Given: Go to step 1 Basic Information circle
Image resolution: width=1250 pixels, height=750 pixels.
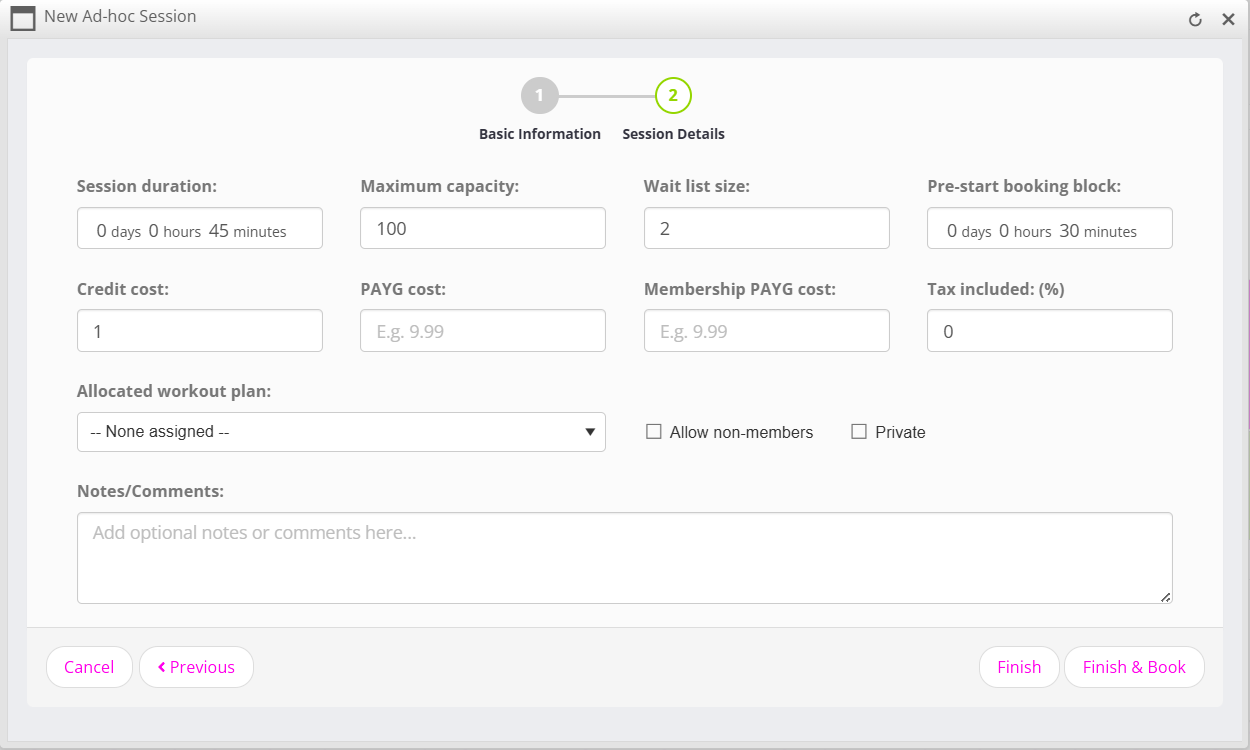Looking at the screenshot, I should [x=539, y=96].
